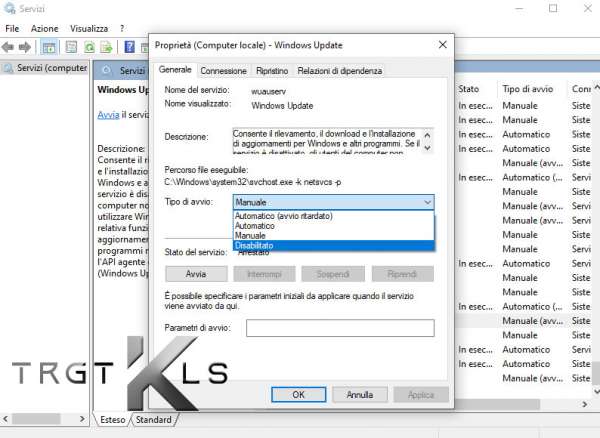The height and width of the screenshot is (438, 600).
Task: Open the Relazioni di dipendenza tab
Action: [339, 71]
